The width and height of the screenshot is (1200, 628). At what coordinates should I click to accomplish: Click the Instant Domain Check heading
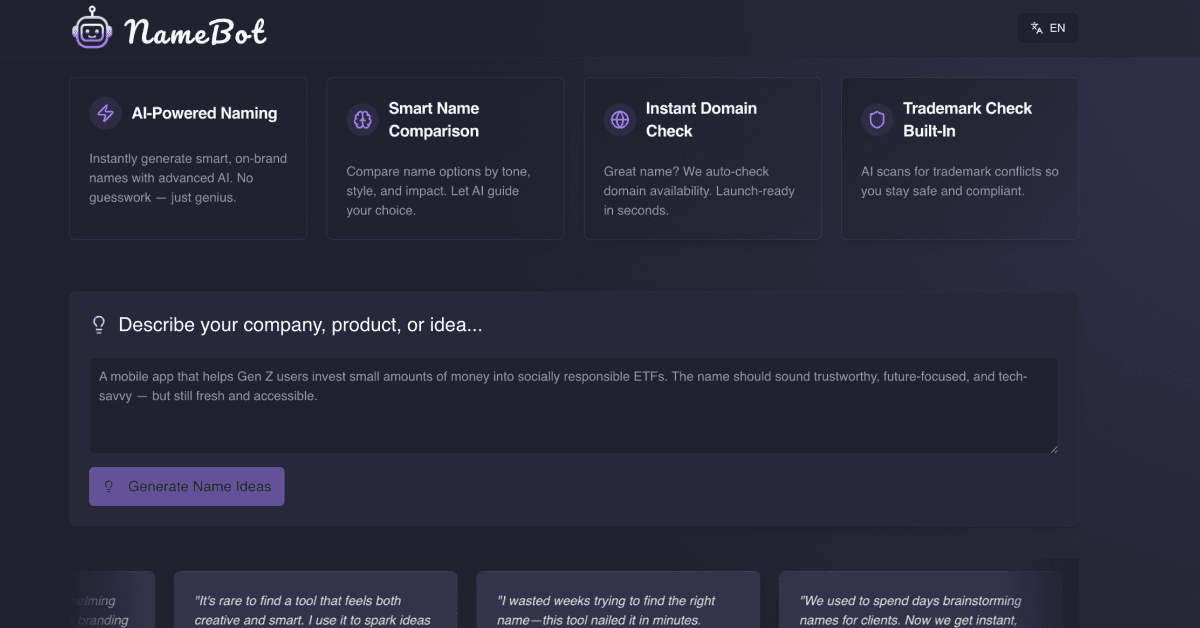(x=701, y=120)
